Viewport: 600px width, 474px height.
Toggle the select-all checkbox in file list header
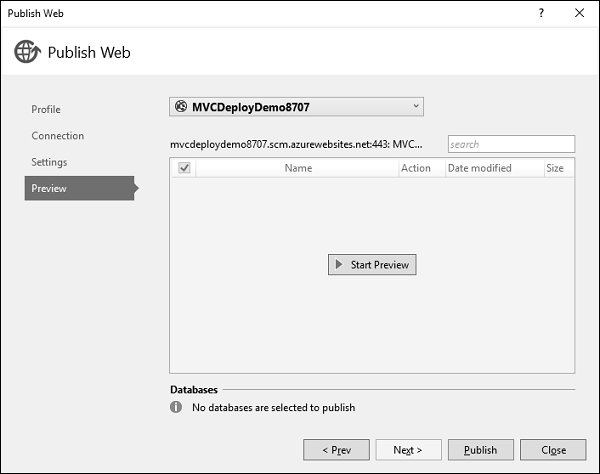click(x=184, y=168)
